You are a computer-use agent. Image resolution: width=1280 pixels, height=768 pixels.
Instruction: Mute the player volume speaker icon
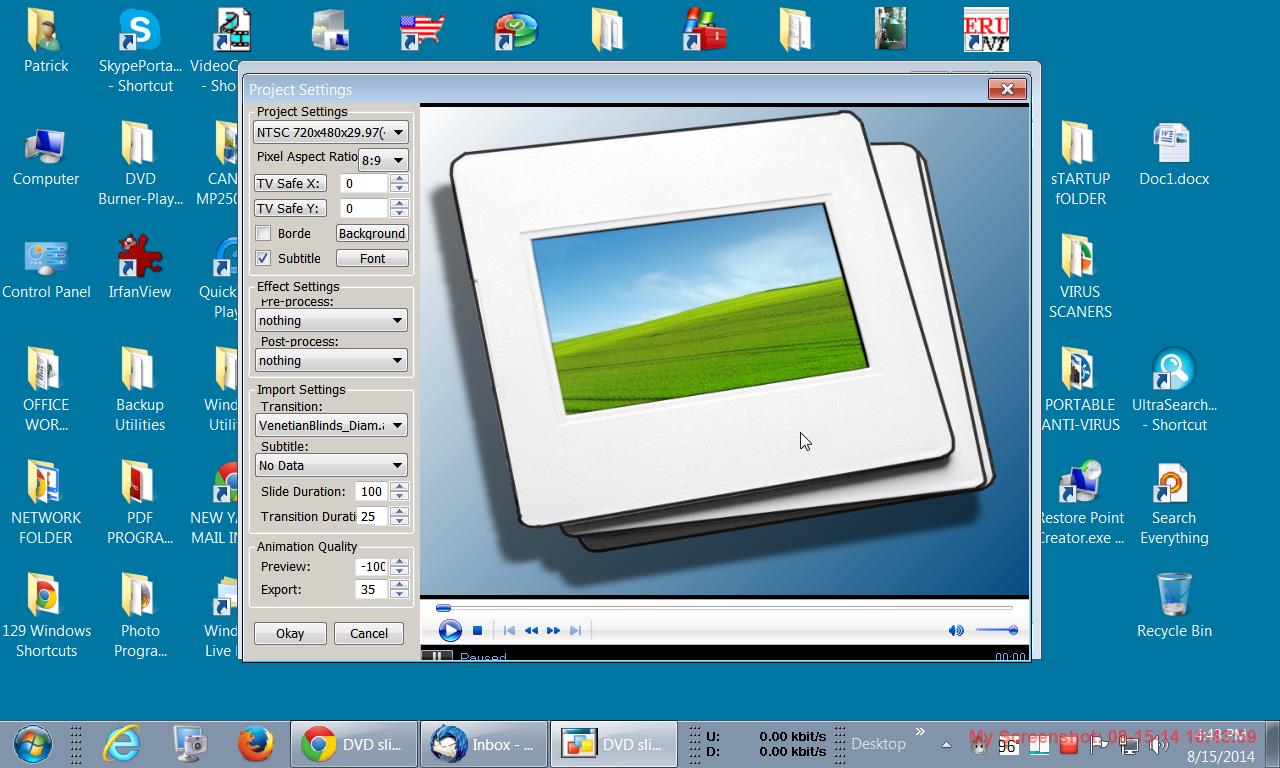(956, 630)
